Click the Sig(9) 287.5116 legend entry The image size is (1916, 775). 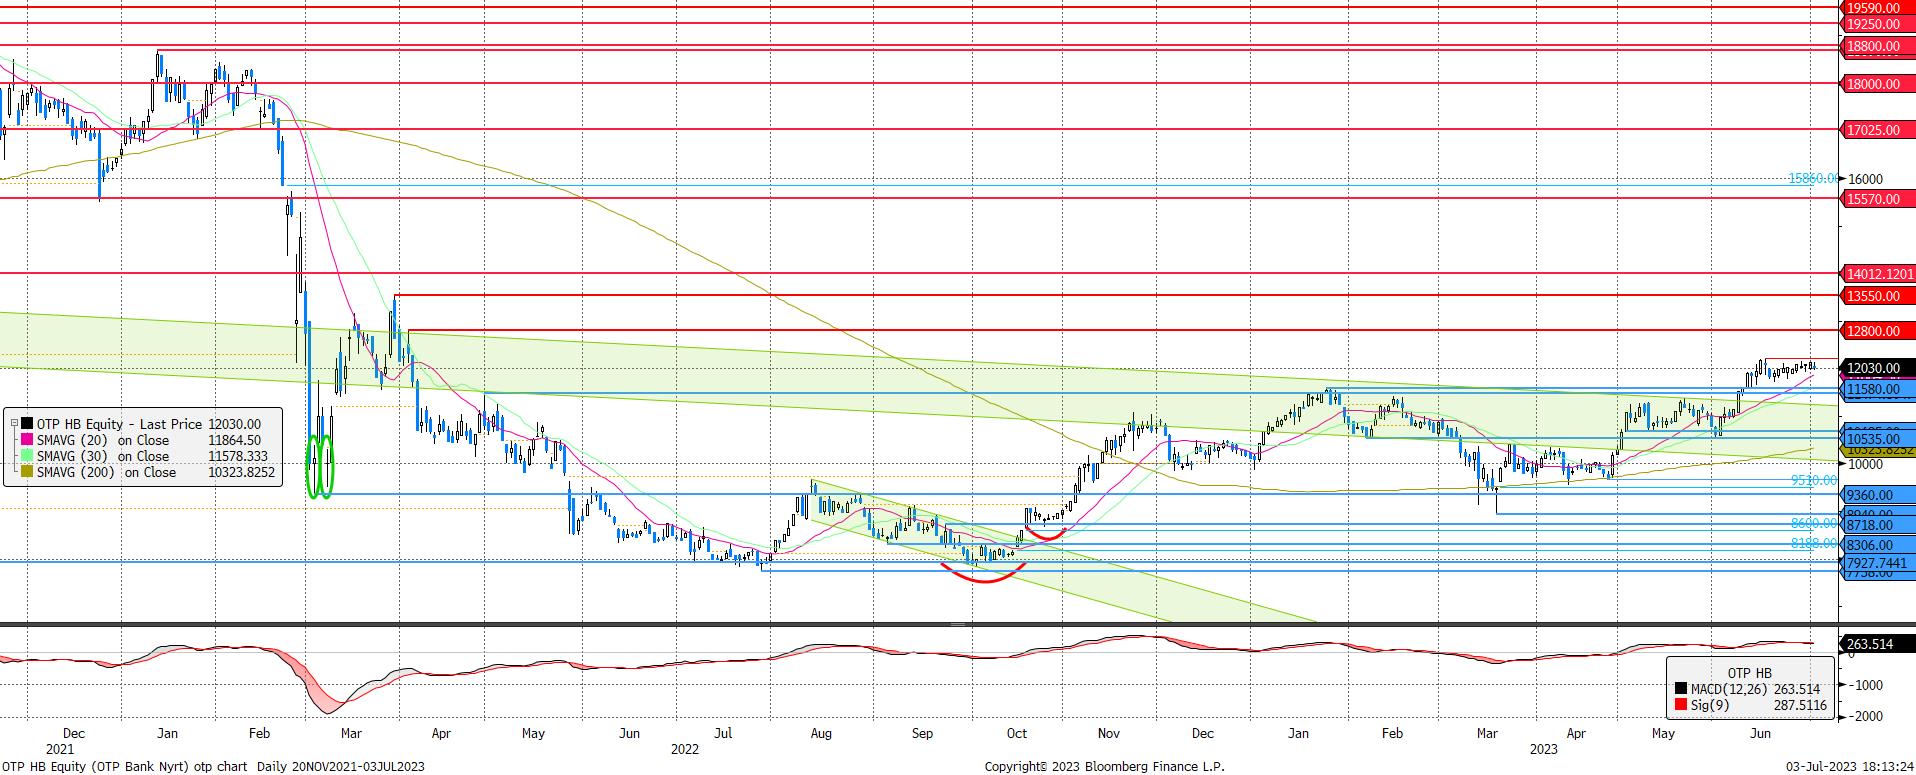coord(1750,705)
